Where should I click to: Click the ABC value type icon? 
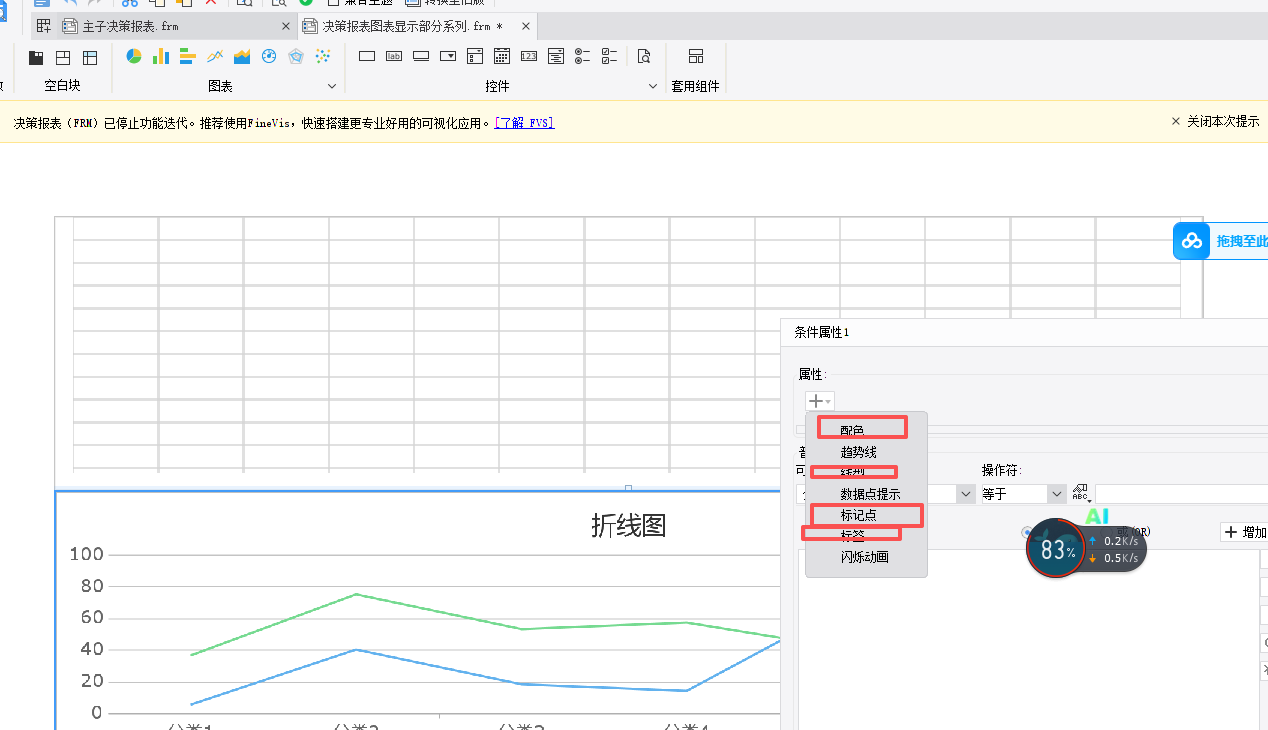pyautogui.click(x=1080, y=493)
